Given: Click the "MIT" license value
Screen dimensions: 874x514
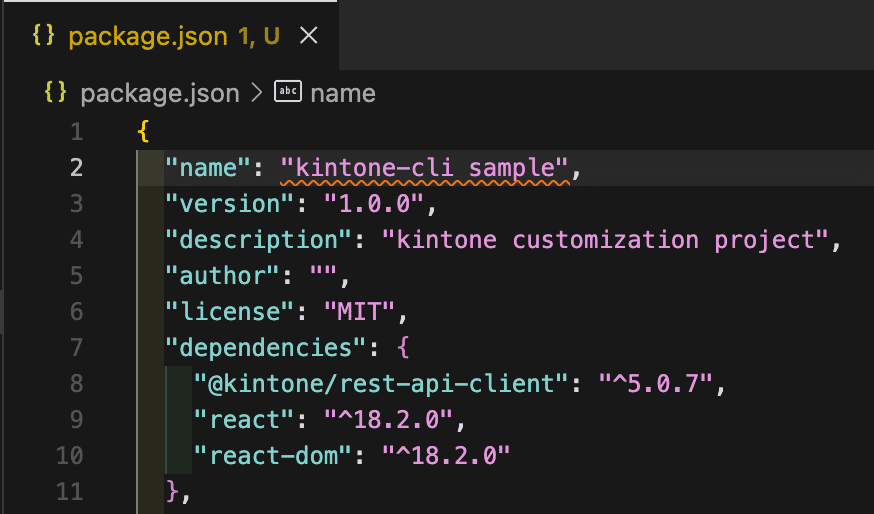Looking at the screenshot, I should tap(360, 312).
